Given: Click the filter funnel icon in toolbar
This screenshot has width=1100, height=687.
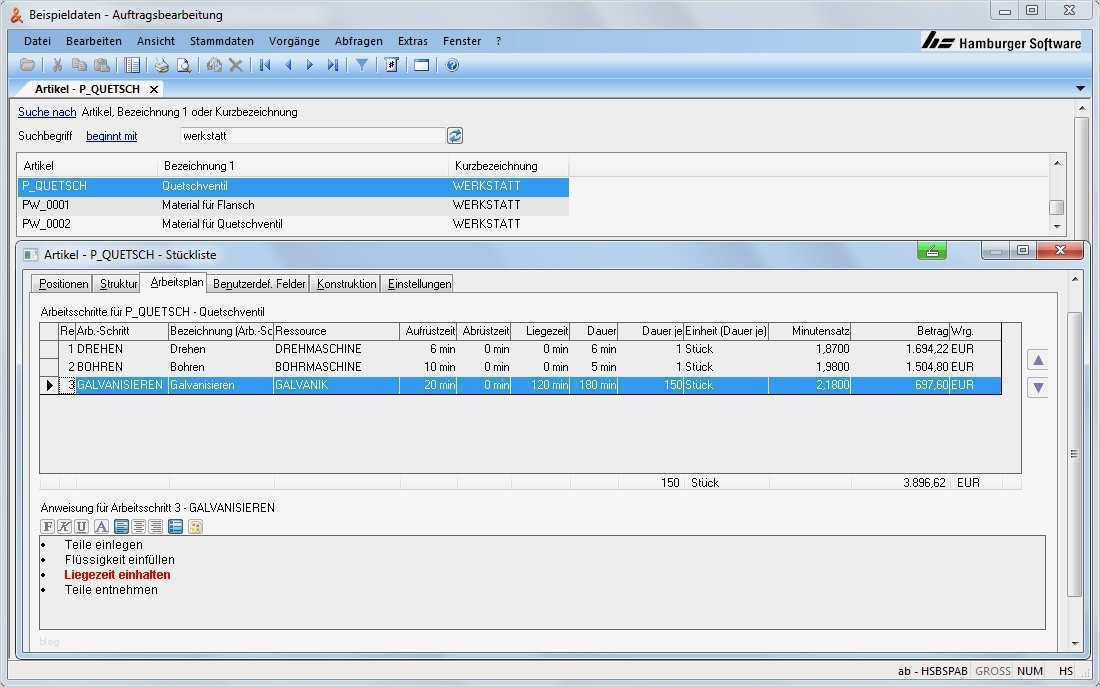Looking at the screenshot, I should tap(362, 65).
